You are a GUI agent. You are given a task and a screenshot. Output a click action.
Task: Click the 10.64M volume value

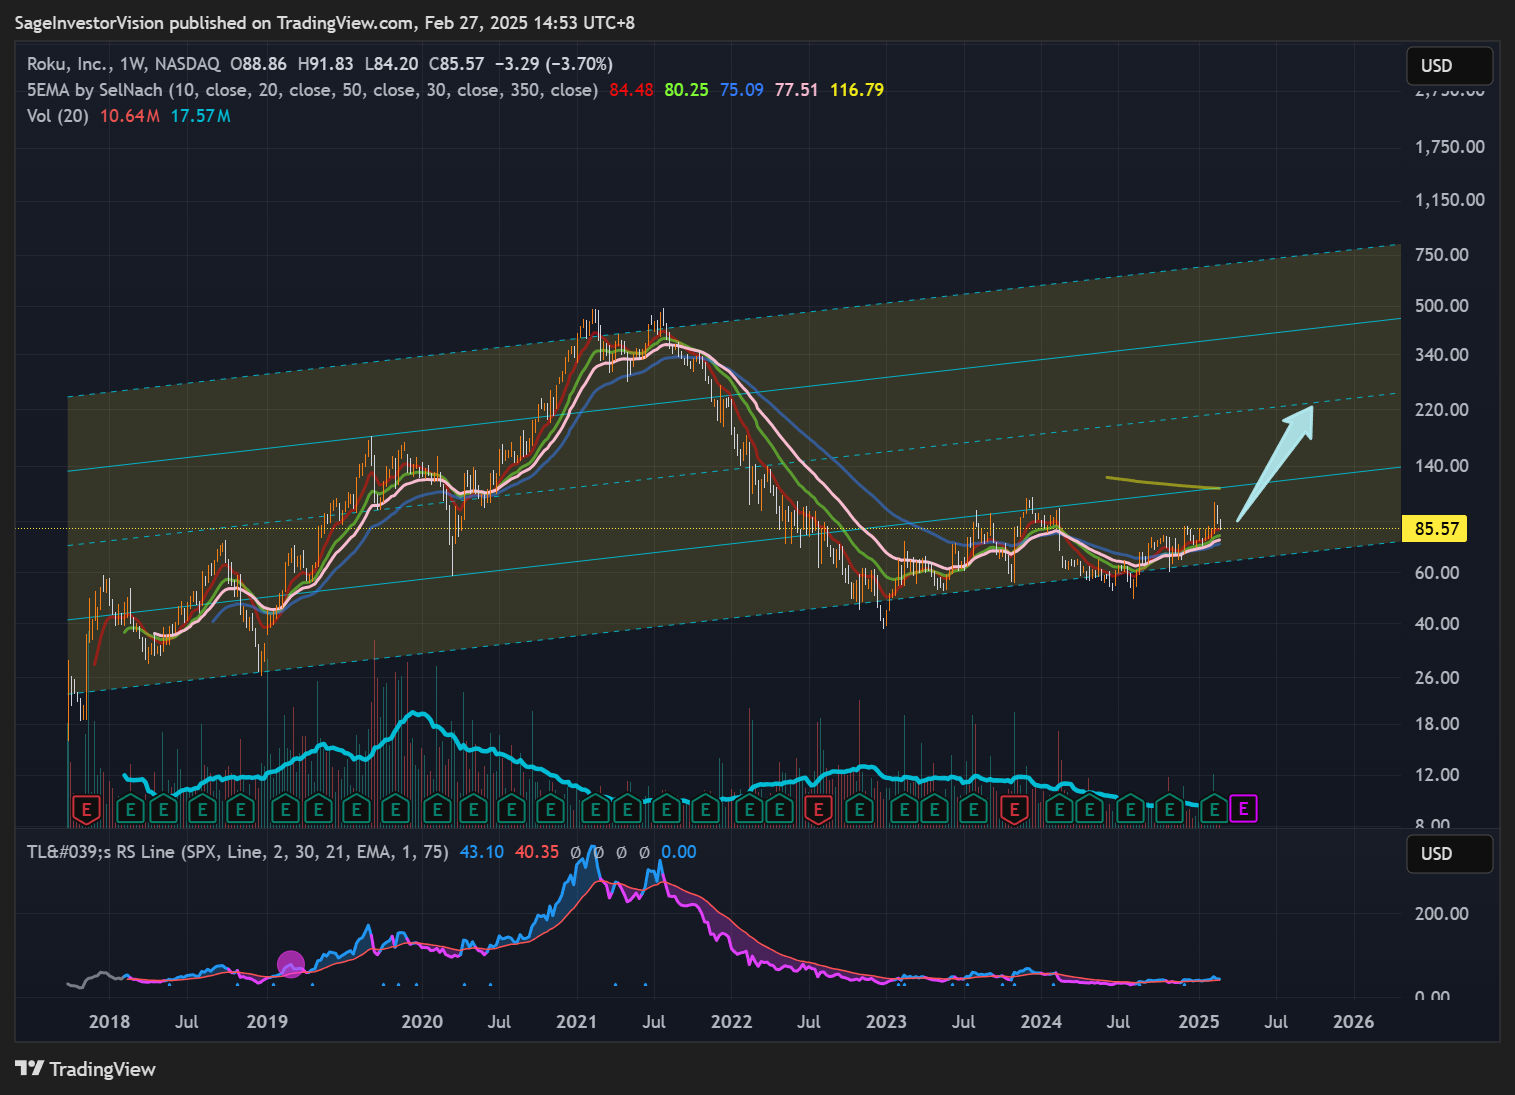click(130, 116)
